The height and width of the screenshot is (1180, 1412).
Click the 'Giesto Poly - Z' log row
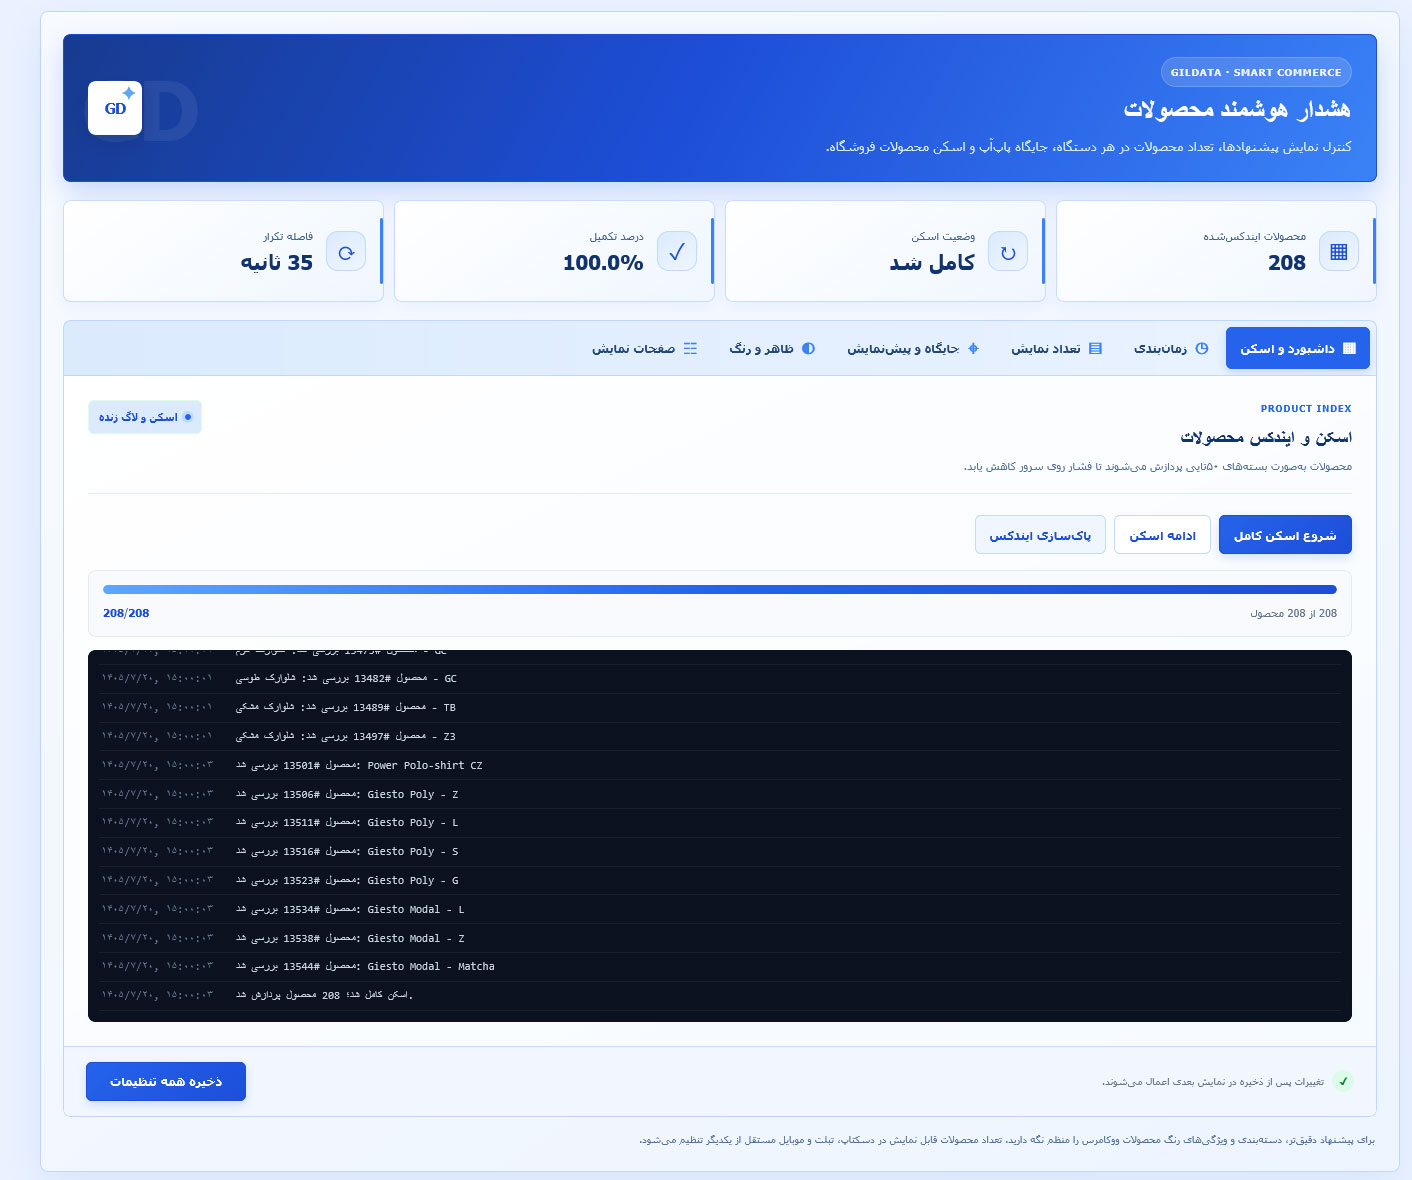[x=720, y=795]
